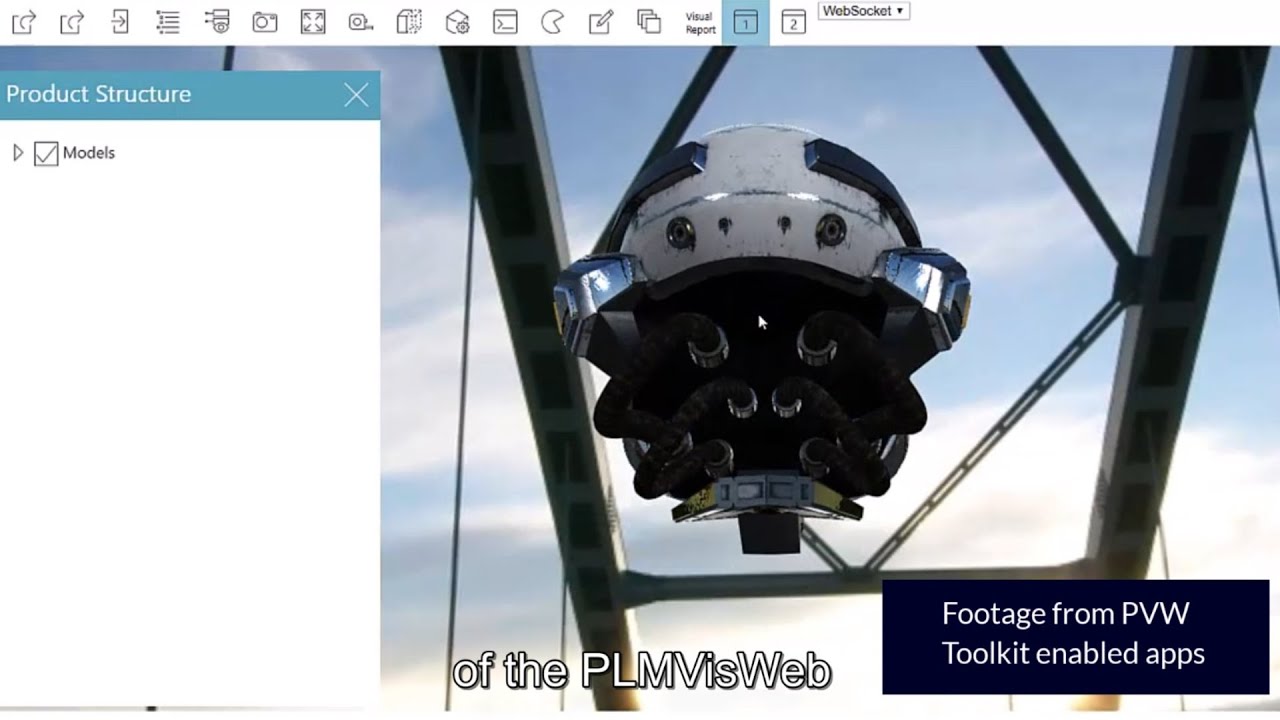Viewport: 1280px width, 720px height.
Task: Click the import document icon
Action: 120,22
